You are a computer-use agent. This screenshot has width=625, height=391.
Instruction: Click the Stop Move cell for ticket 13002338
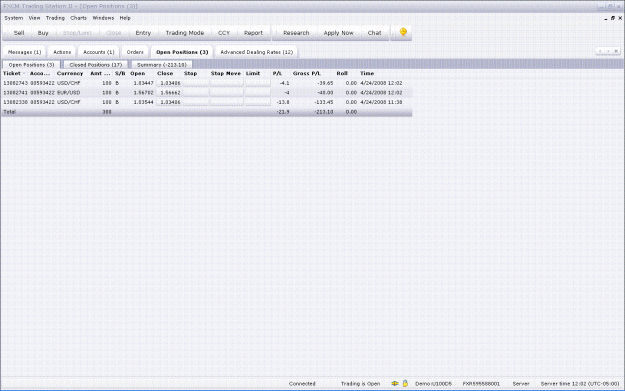tap(227, 102)
